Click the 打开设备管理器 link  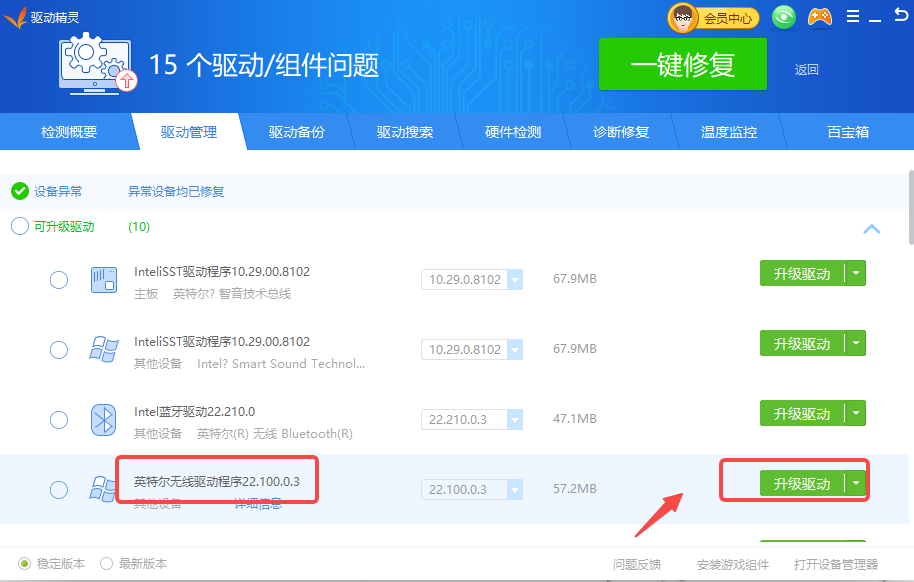(x=835, y=565)
